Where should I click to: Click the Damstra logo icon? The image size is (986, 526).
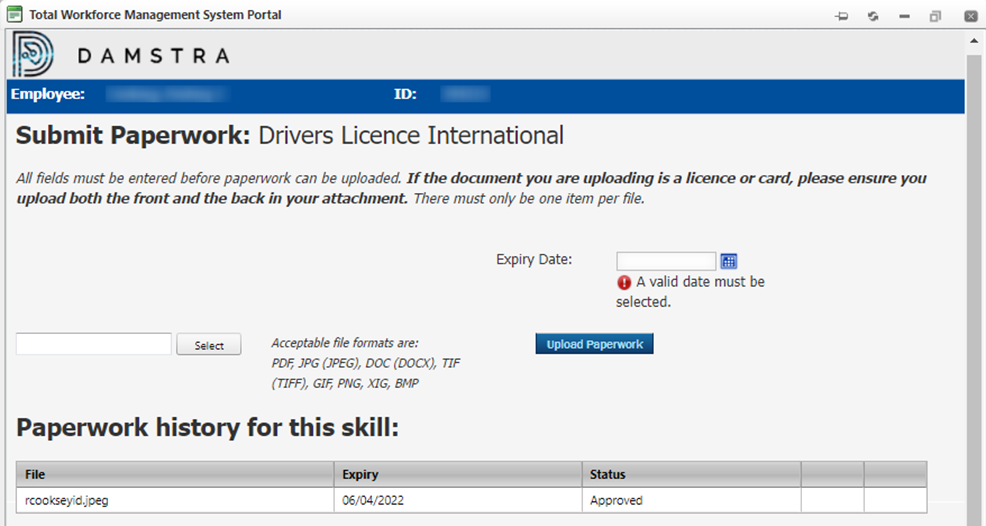click(33, 55)
